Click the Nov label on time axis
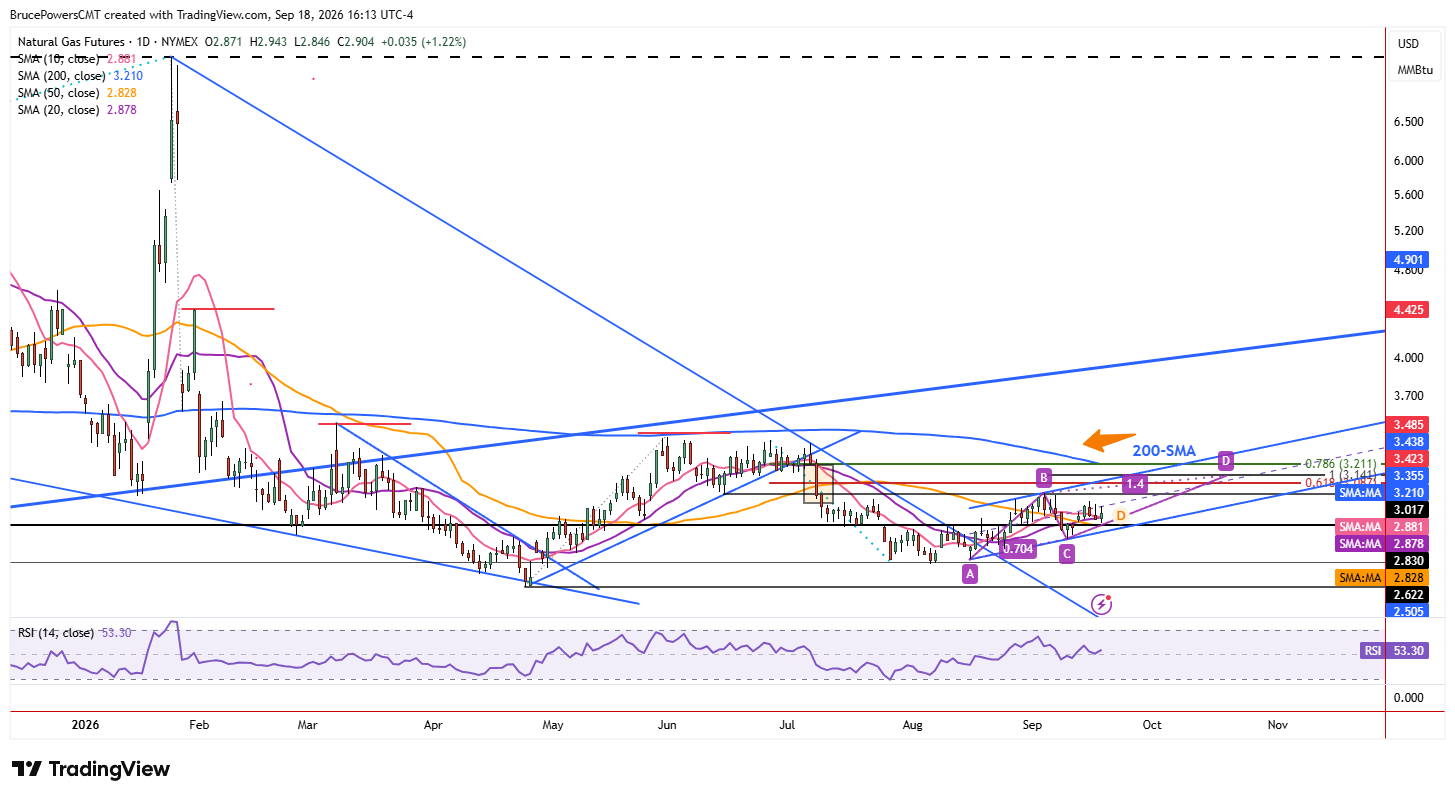The width and height of the screenshot is (1455, 799). 1276,723
